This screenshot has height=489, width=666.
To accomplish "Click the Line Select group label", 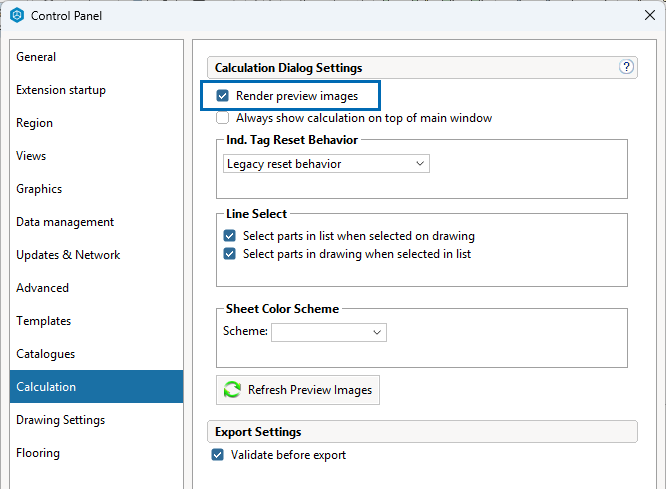I will pos(257,214).
